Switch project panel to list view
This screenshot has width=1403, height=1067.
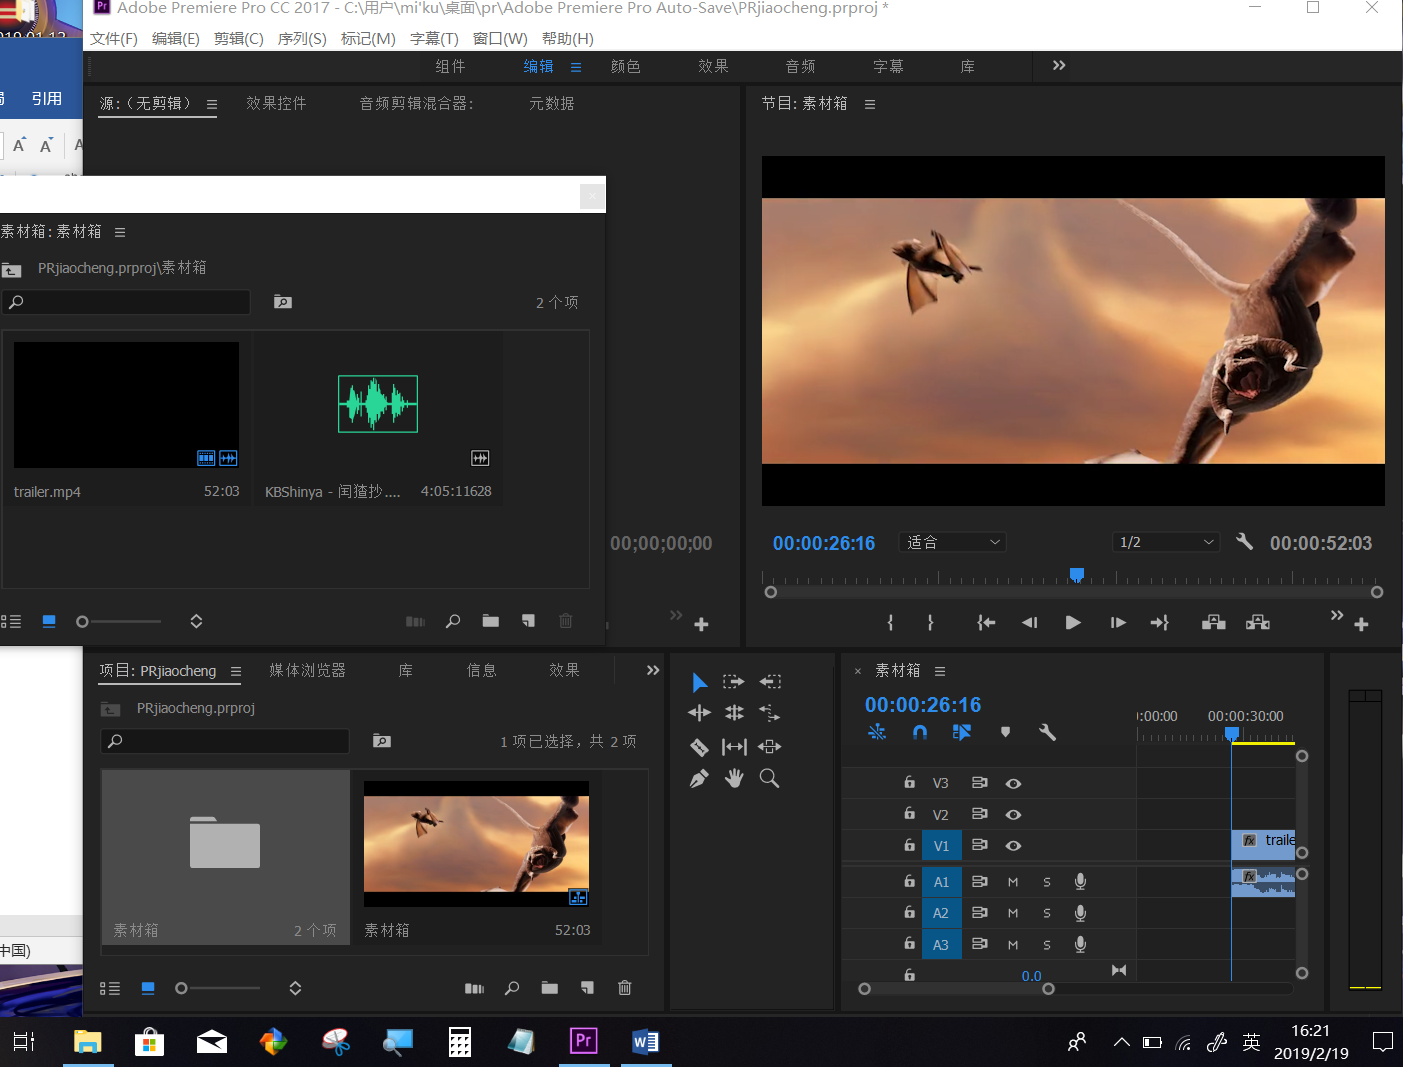tap(110, 988)
